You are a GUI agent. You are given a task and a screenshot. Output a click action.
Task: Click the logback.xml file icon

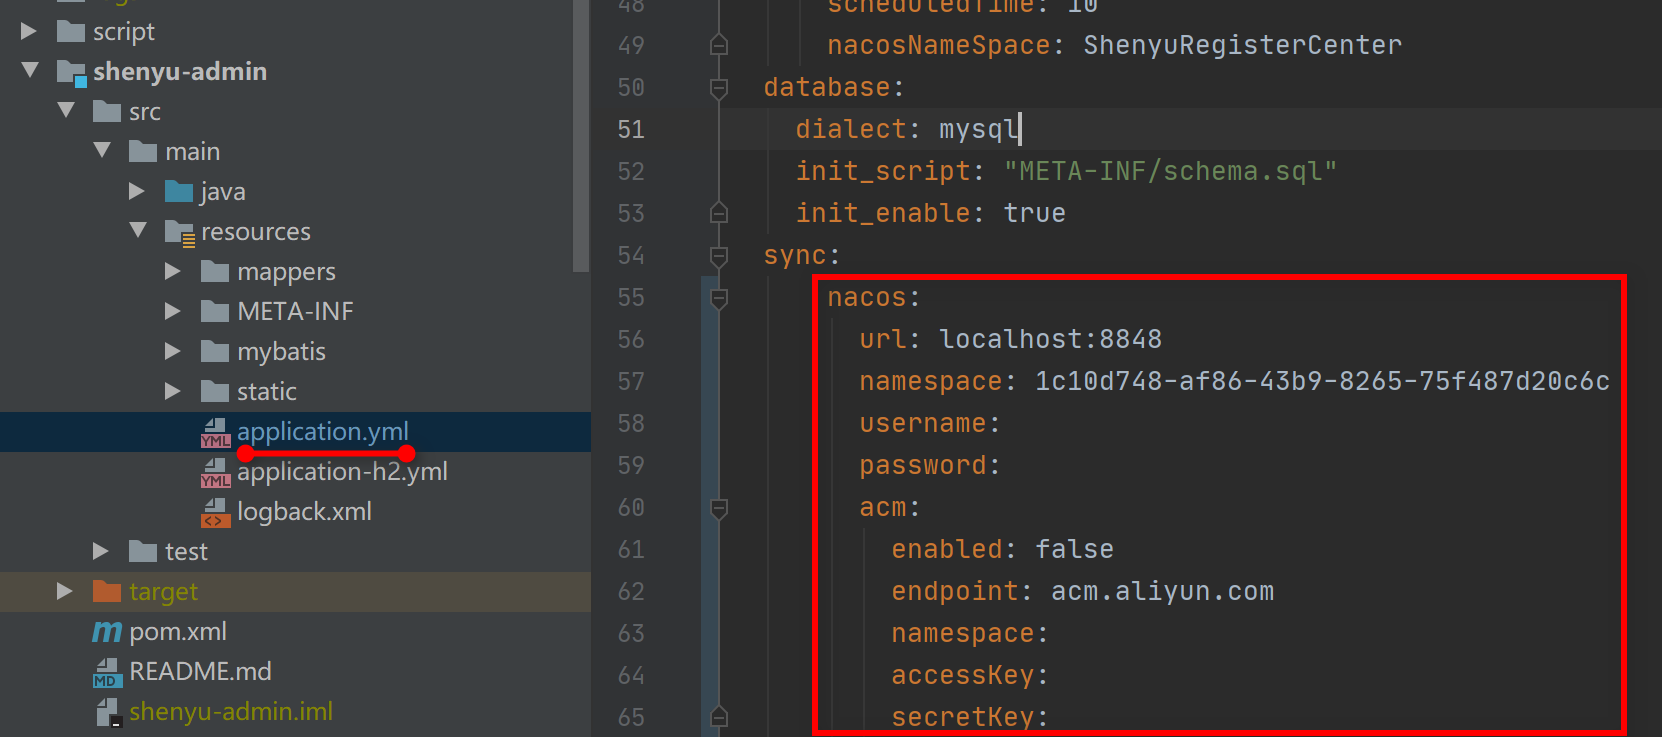pos(215,512)
